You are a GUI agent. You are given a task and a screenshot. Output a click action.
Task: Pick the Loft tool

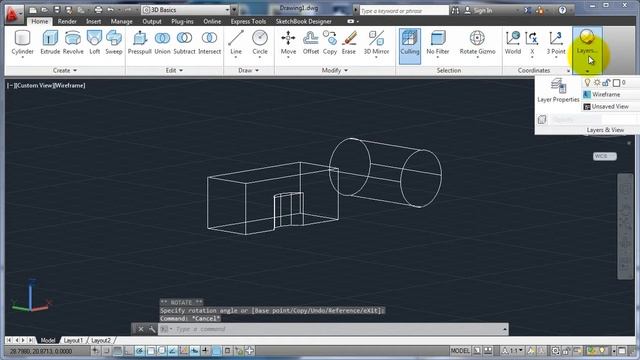(95, 43)
